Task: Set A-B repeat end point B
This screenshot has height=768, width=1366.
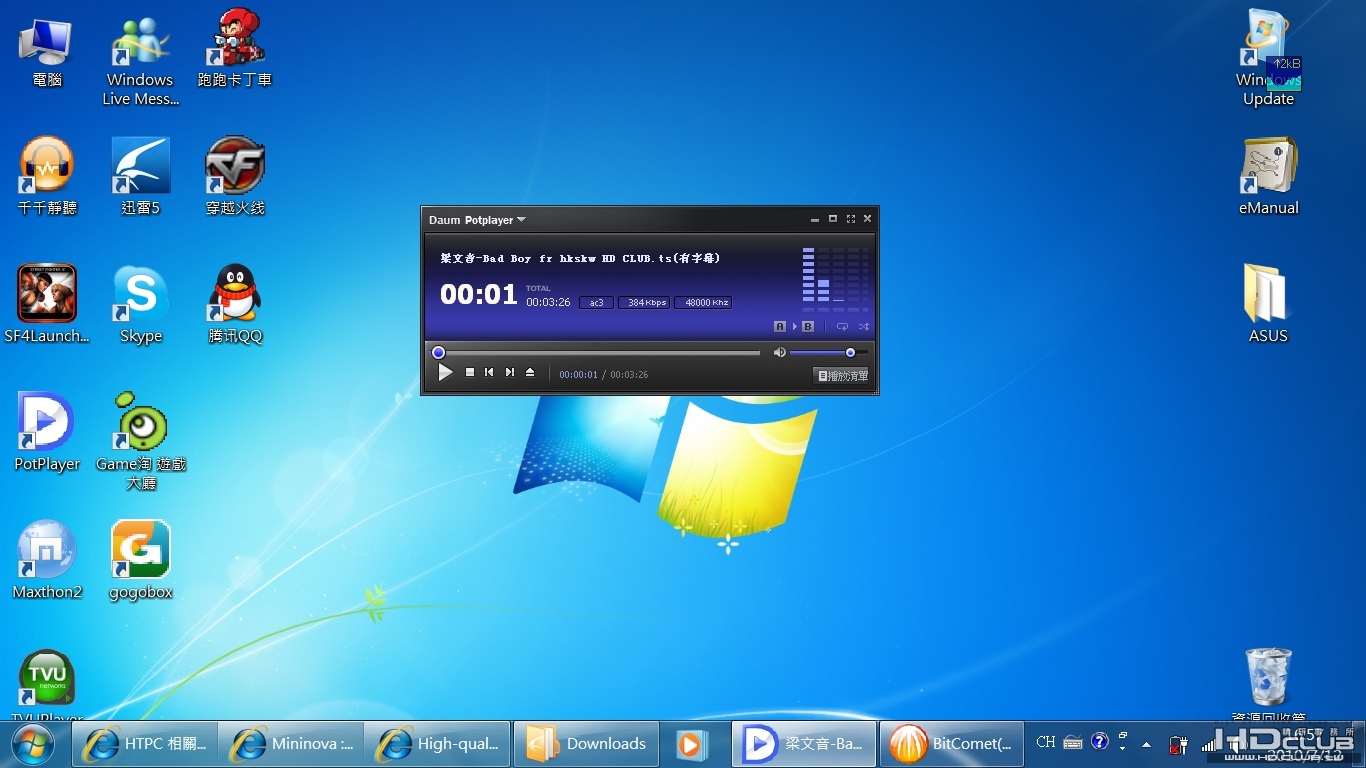Action: pos(808,326)
